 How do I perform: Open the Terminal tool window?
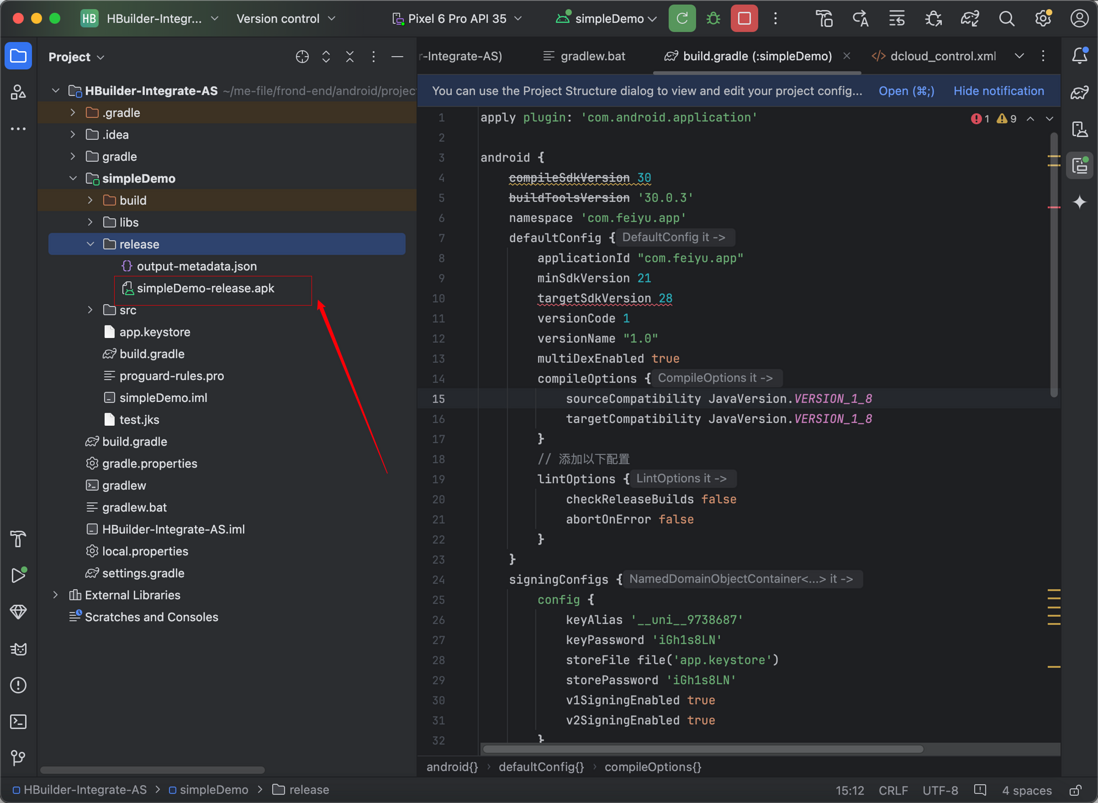click(x=18, y=721)
